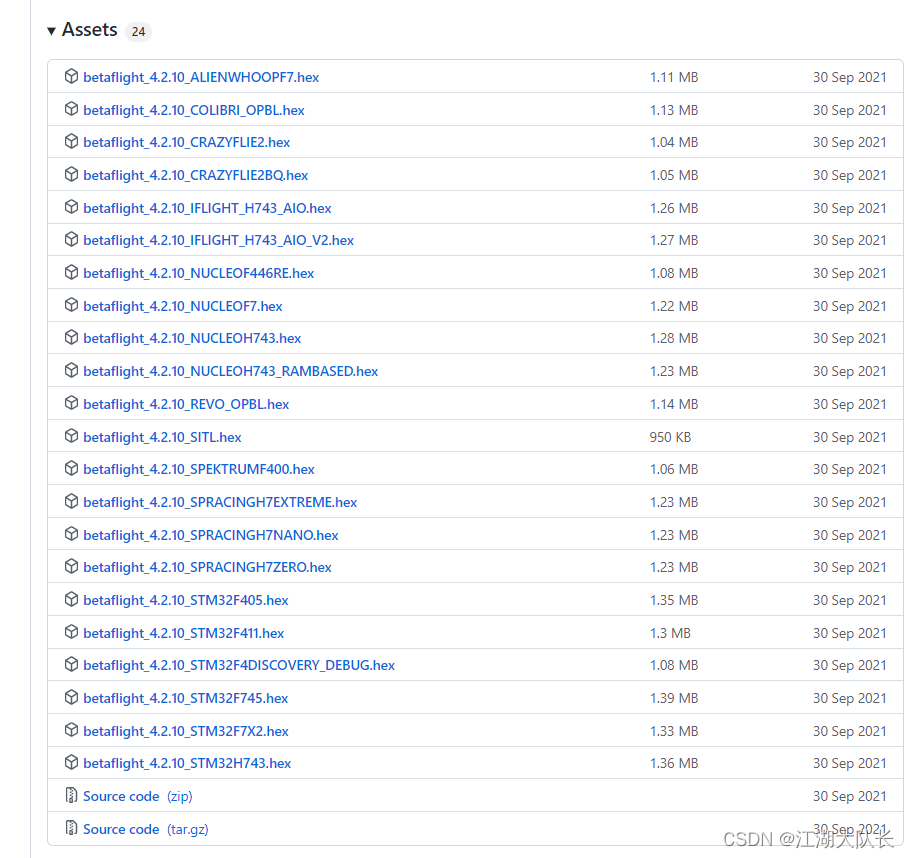910x858 pixels.
Task: Click package icon beside STM32F411.hex
Action: click(x=71, y=632)
